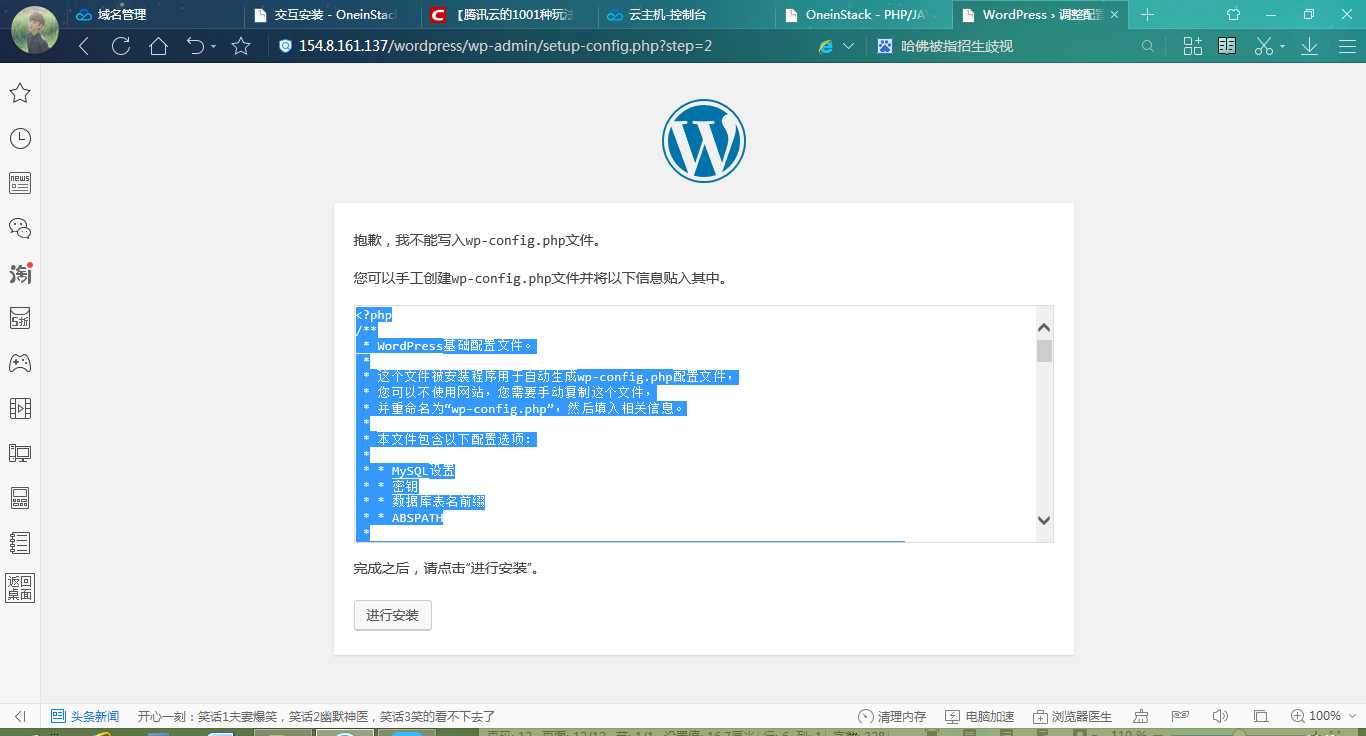Open the WeChat chat sidebar icon

(19, 228)
